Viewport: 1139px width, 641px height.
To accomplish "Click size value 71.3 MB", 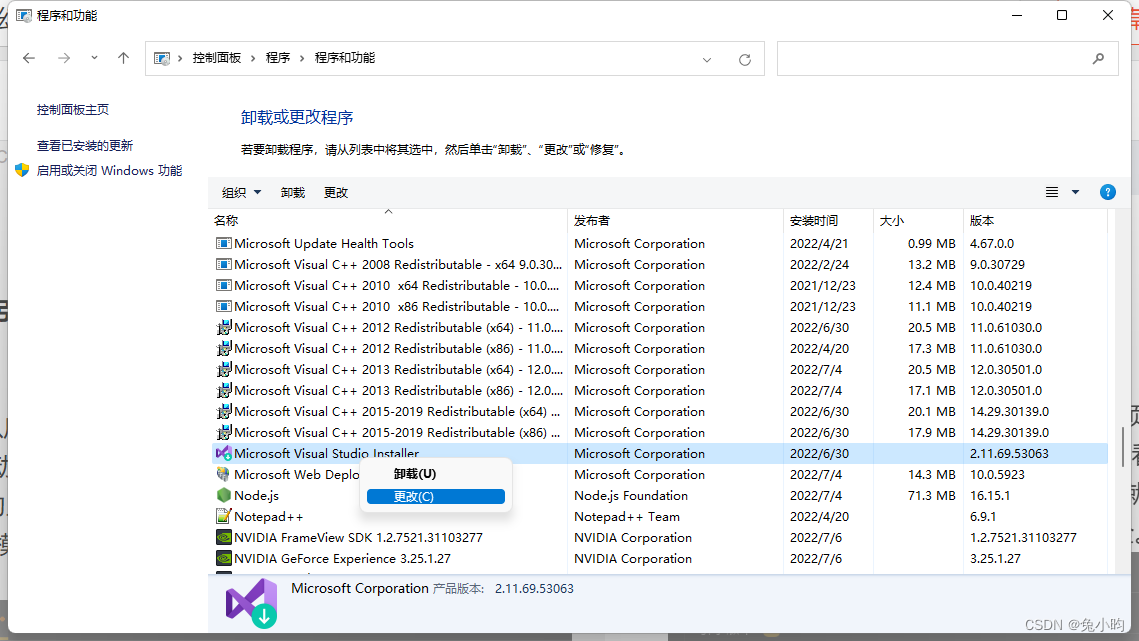I will click(x=931, y=496).
